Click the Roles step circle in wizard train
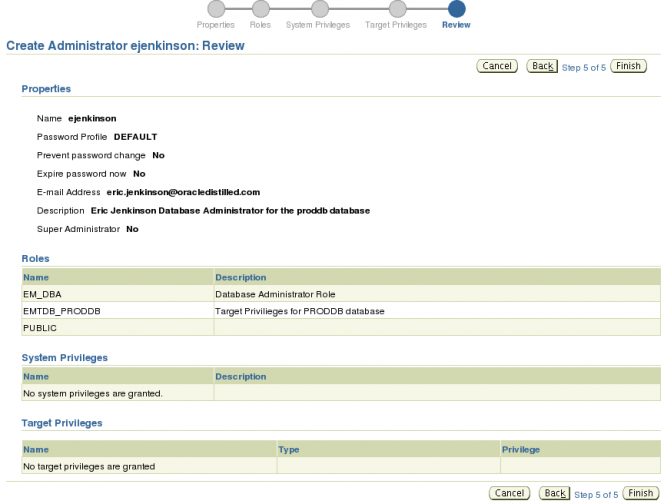The image size is (664, 504). 260,8
